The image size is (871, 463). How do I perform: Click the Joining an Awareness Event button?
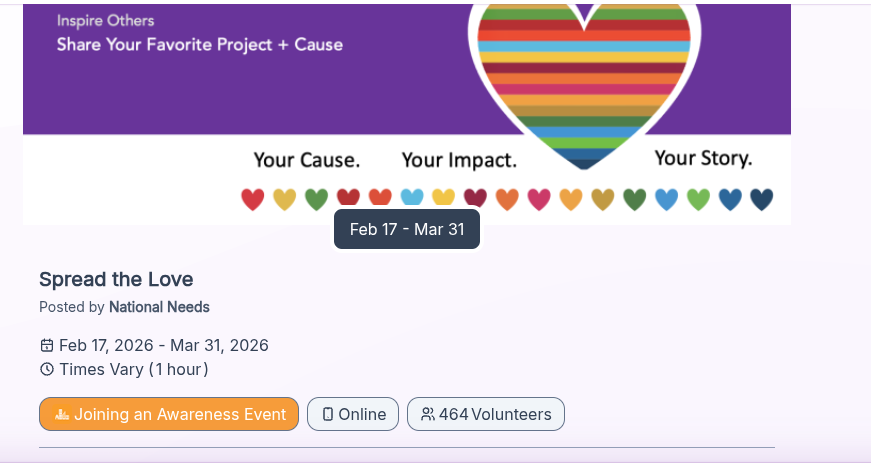click(169, 414)
